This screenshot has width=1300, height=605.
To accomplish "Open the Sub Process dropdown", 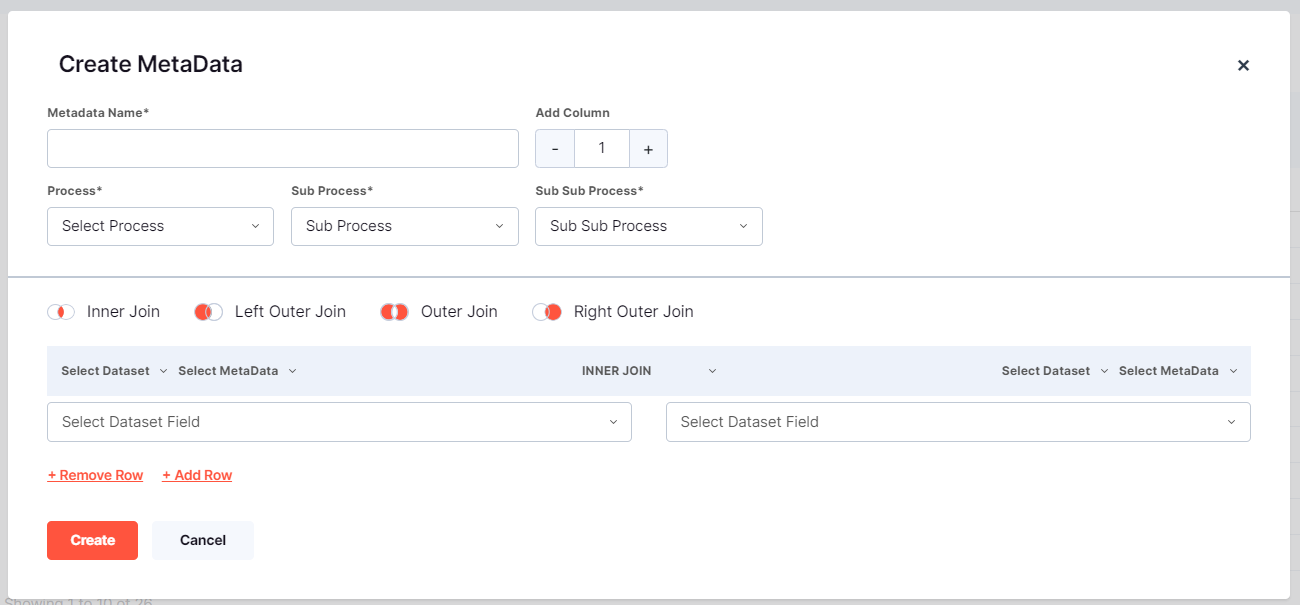I will click(x=404, y=226).
